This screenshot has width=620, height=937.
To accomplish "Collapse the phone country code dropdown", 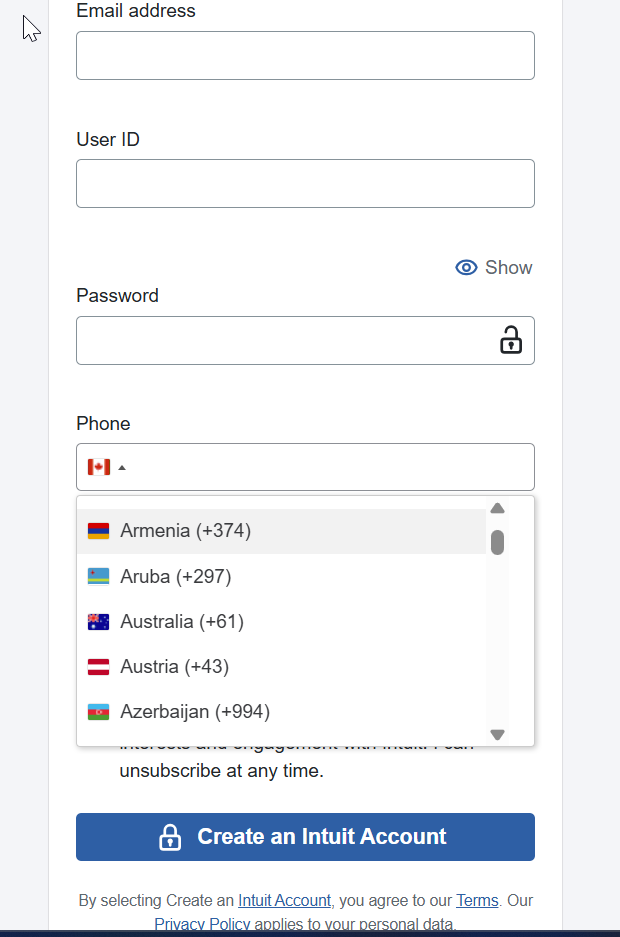I will (122, 467).
